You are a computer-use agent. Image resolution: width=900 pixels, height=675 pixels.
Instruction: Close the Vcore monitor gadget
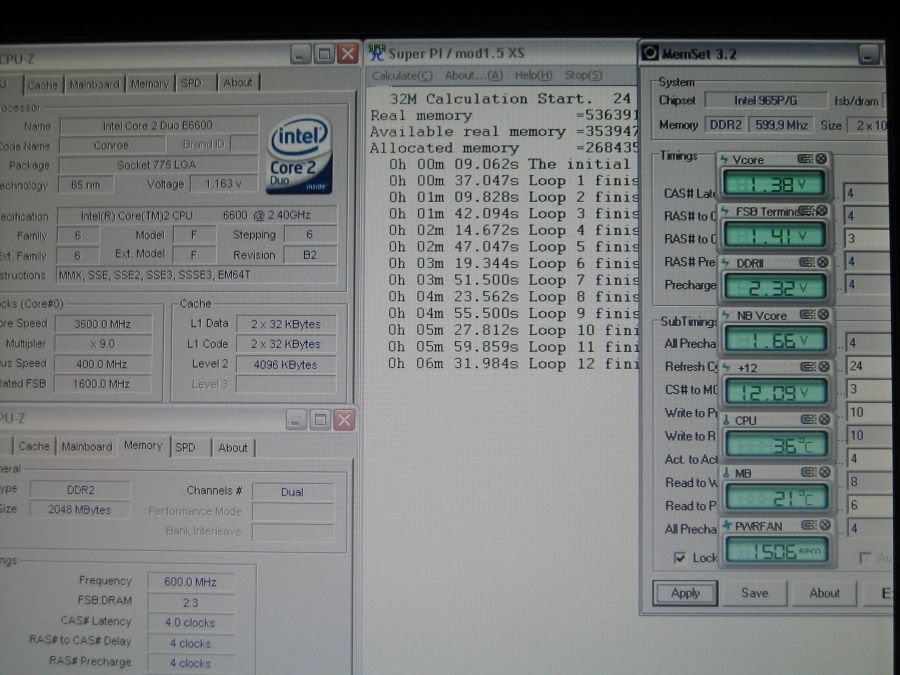tap(821, 159)
